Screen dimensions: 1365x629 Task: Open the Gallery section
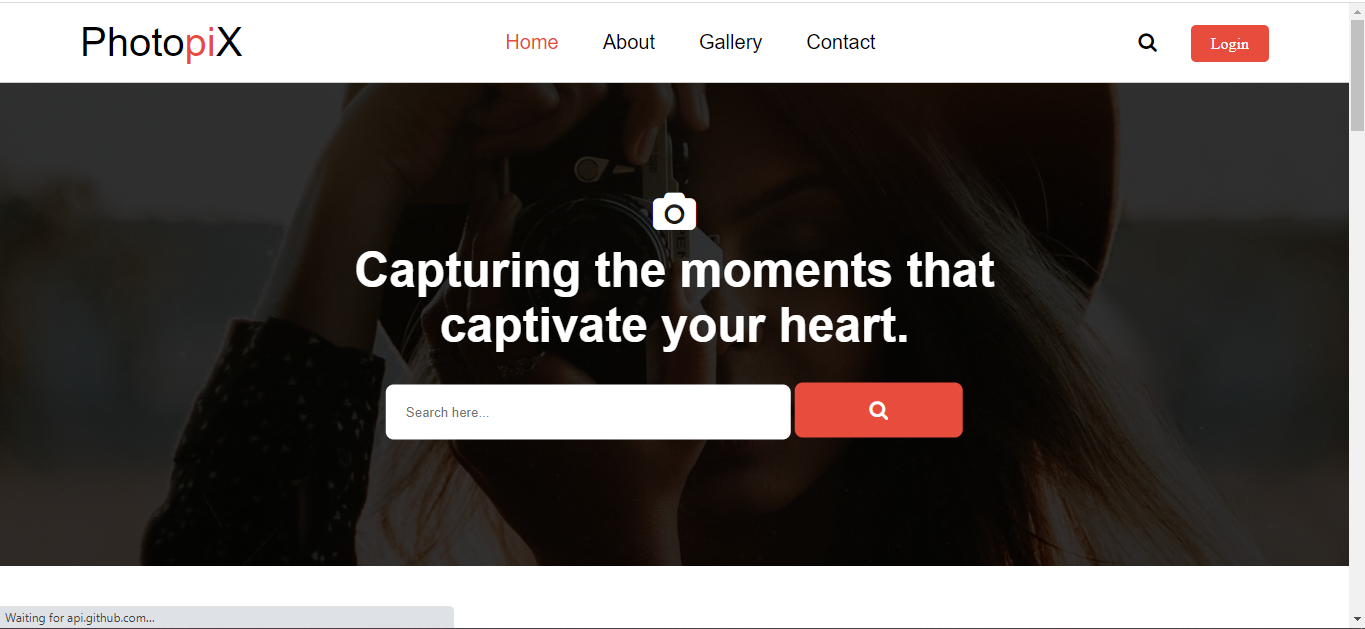pyautogui.click(x=731, y=42)
